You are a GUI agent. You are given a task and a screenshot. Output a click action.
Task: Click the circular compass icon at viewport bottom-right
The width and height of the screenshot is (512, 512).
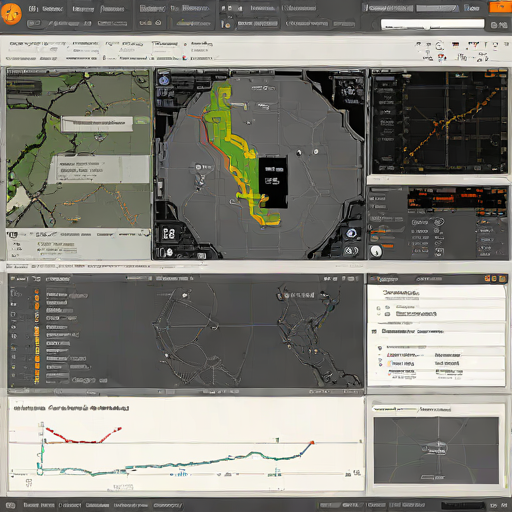(350, 251)
